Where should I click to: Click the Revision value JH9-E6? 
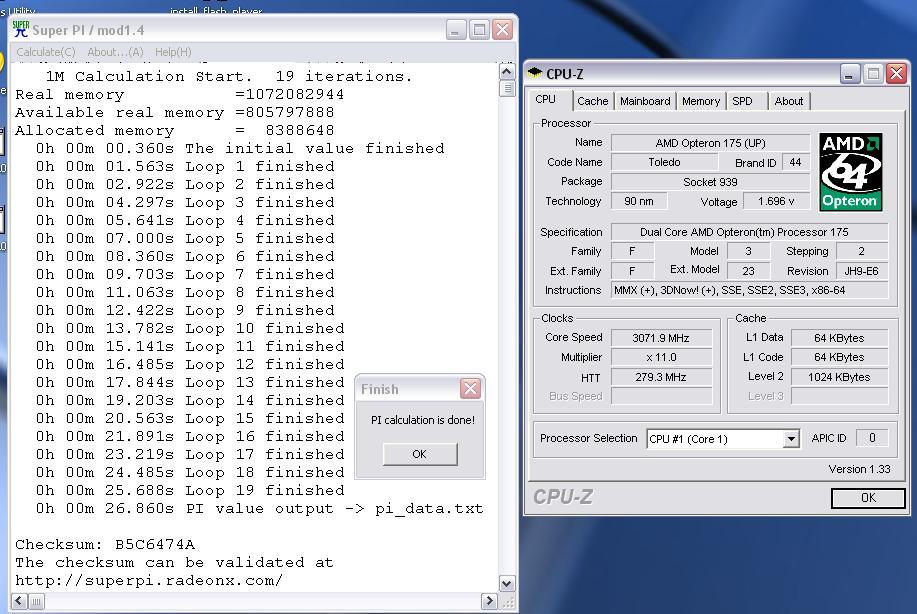click(861, 271)
